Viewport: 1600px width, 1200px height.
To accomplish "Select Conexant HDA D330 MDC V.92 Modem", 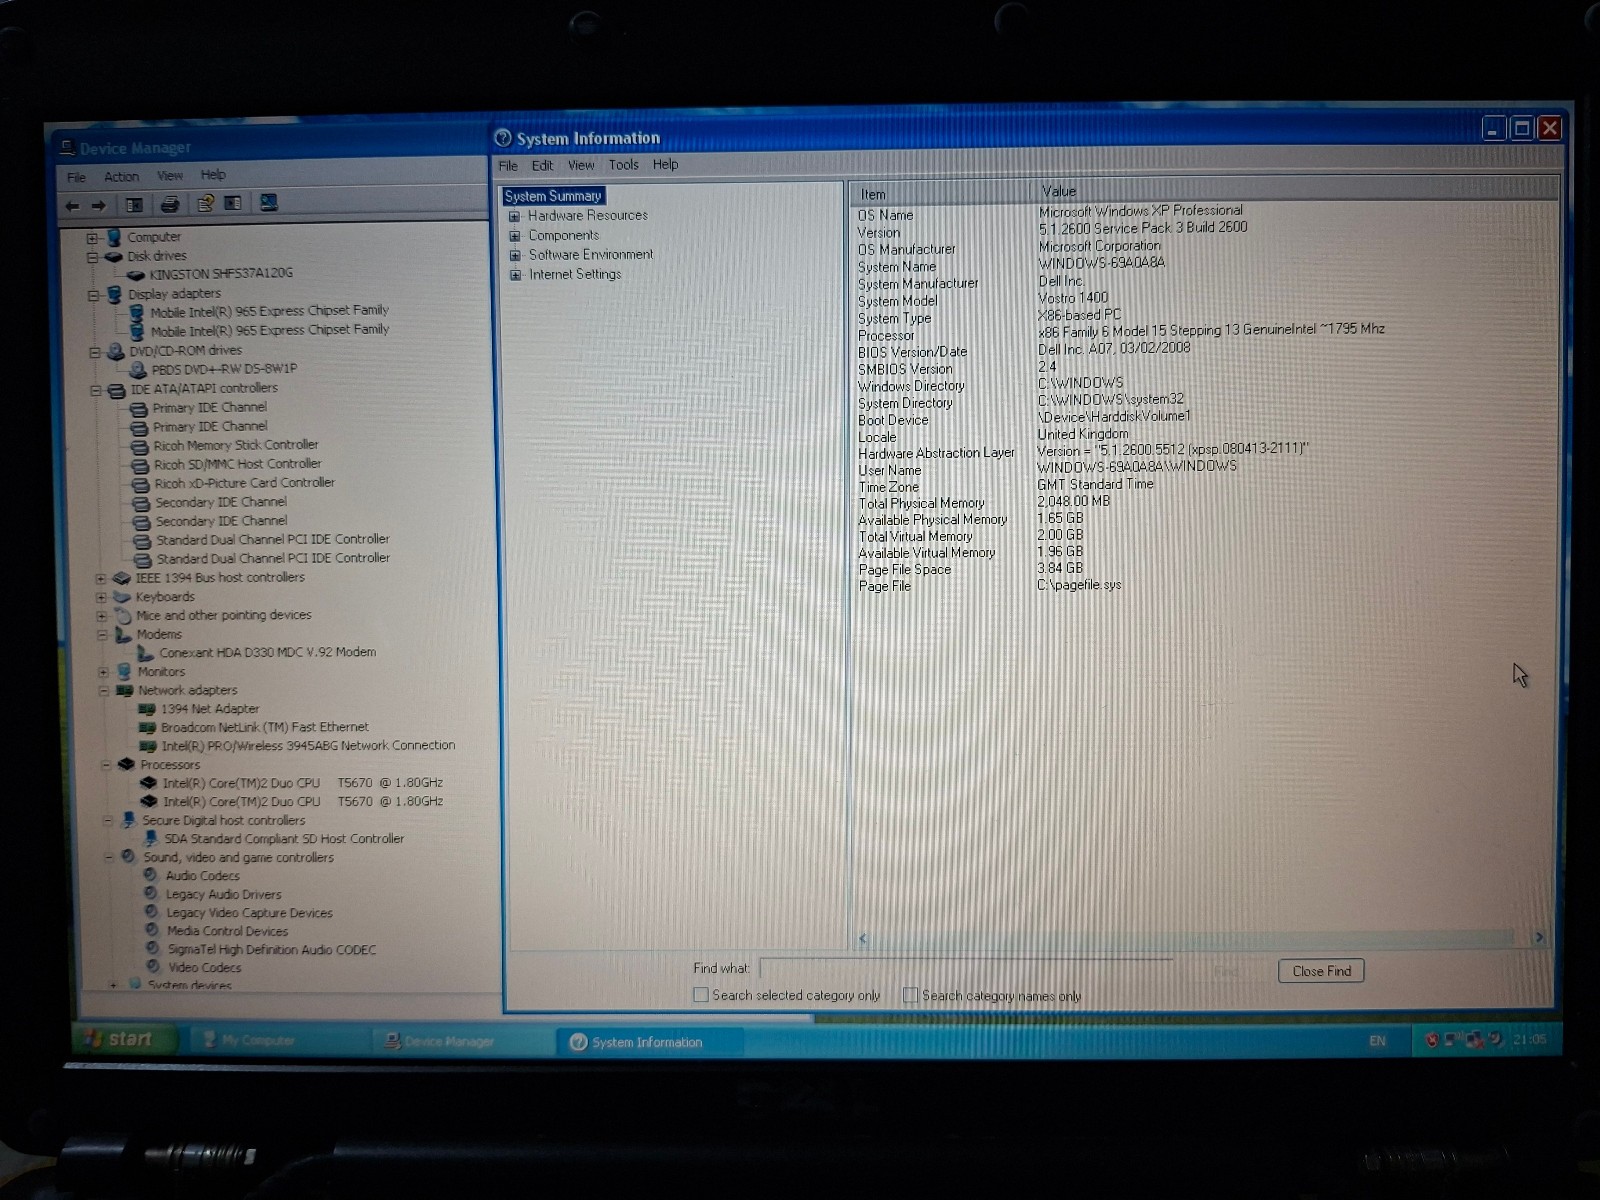I will point(267,653).
